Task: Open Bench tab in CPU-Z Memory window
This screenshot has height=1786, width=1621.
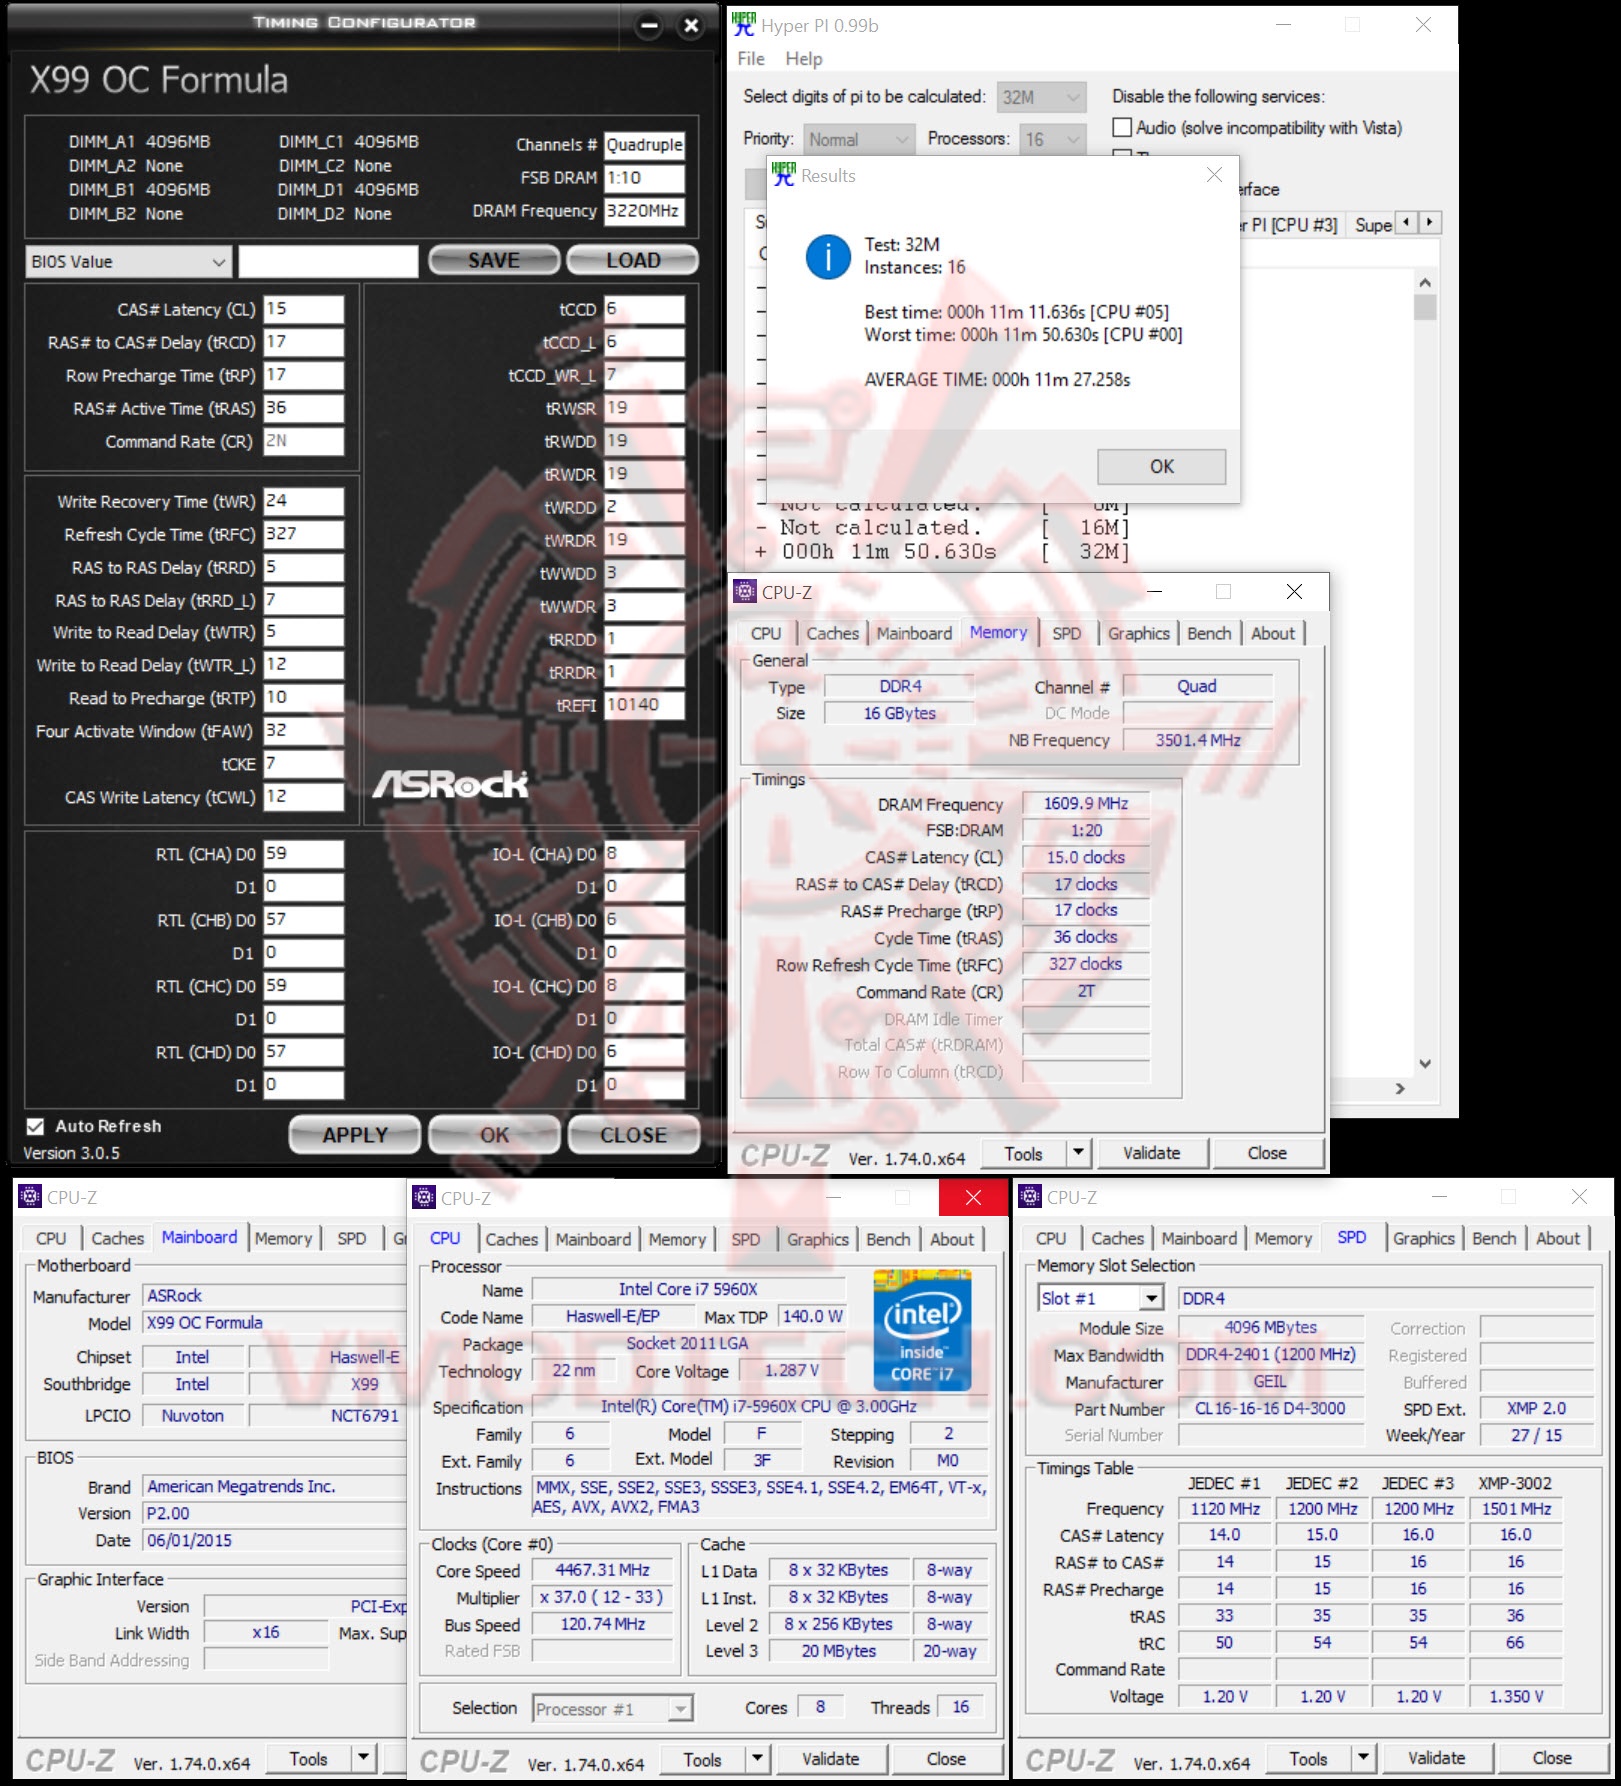Action: 1209,633
